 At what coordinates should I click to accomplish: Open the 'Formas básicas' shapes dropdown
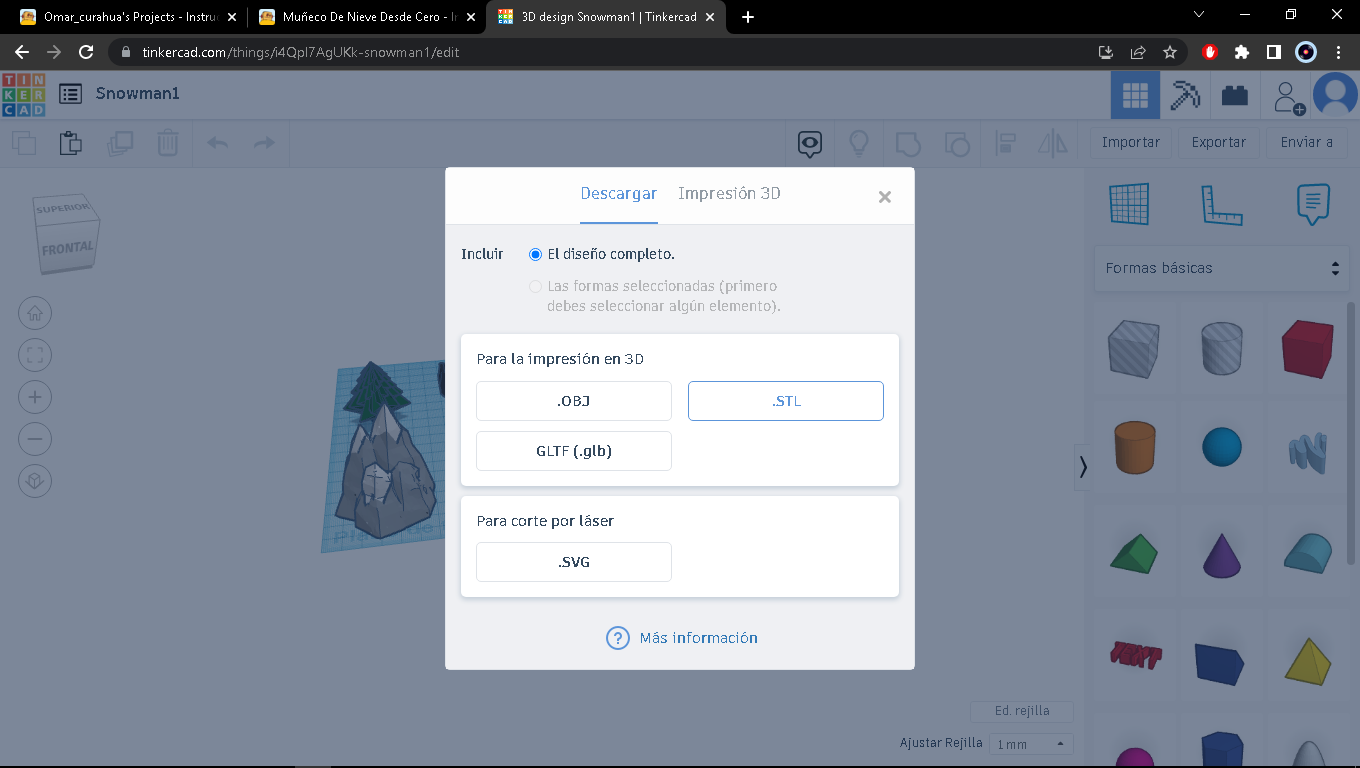(1221, 268)
